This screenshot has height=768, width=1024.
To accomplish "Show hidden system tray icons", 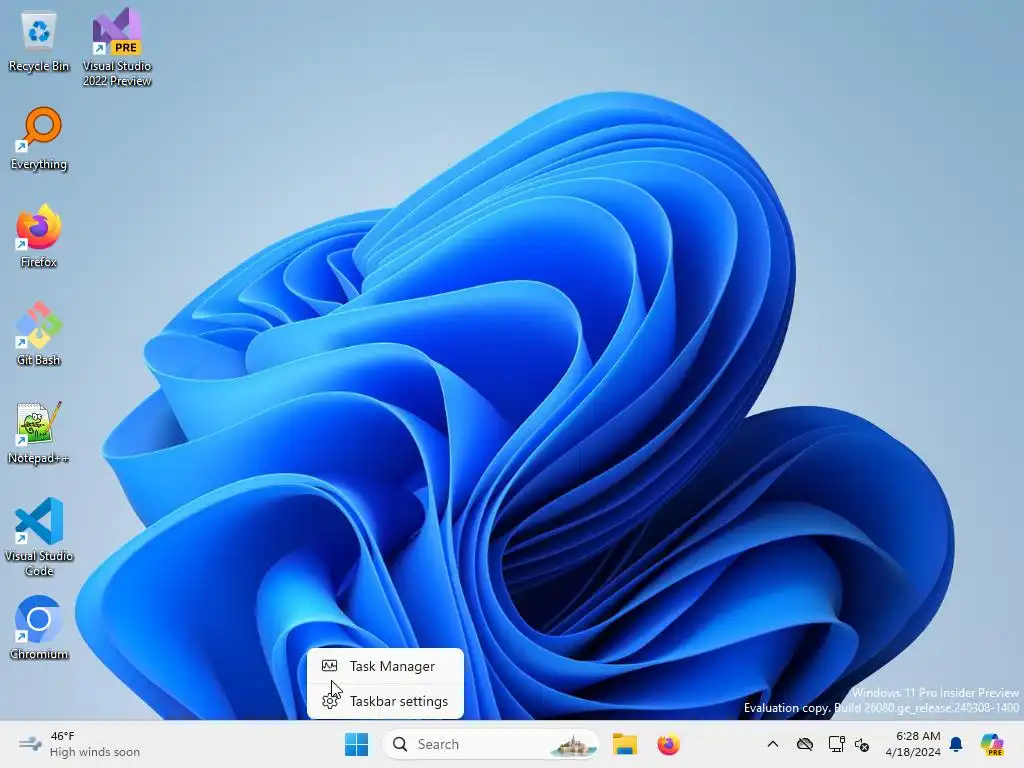I will click(773, 744).
